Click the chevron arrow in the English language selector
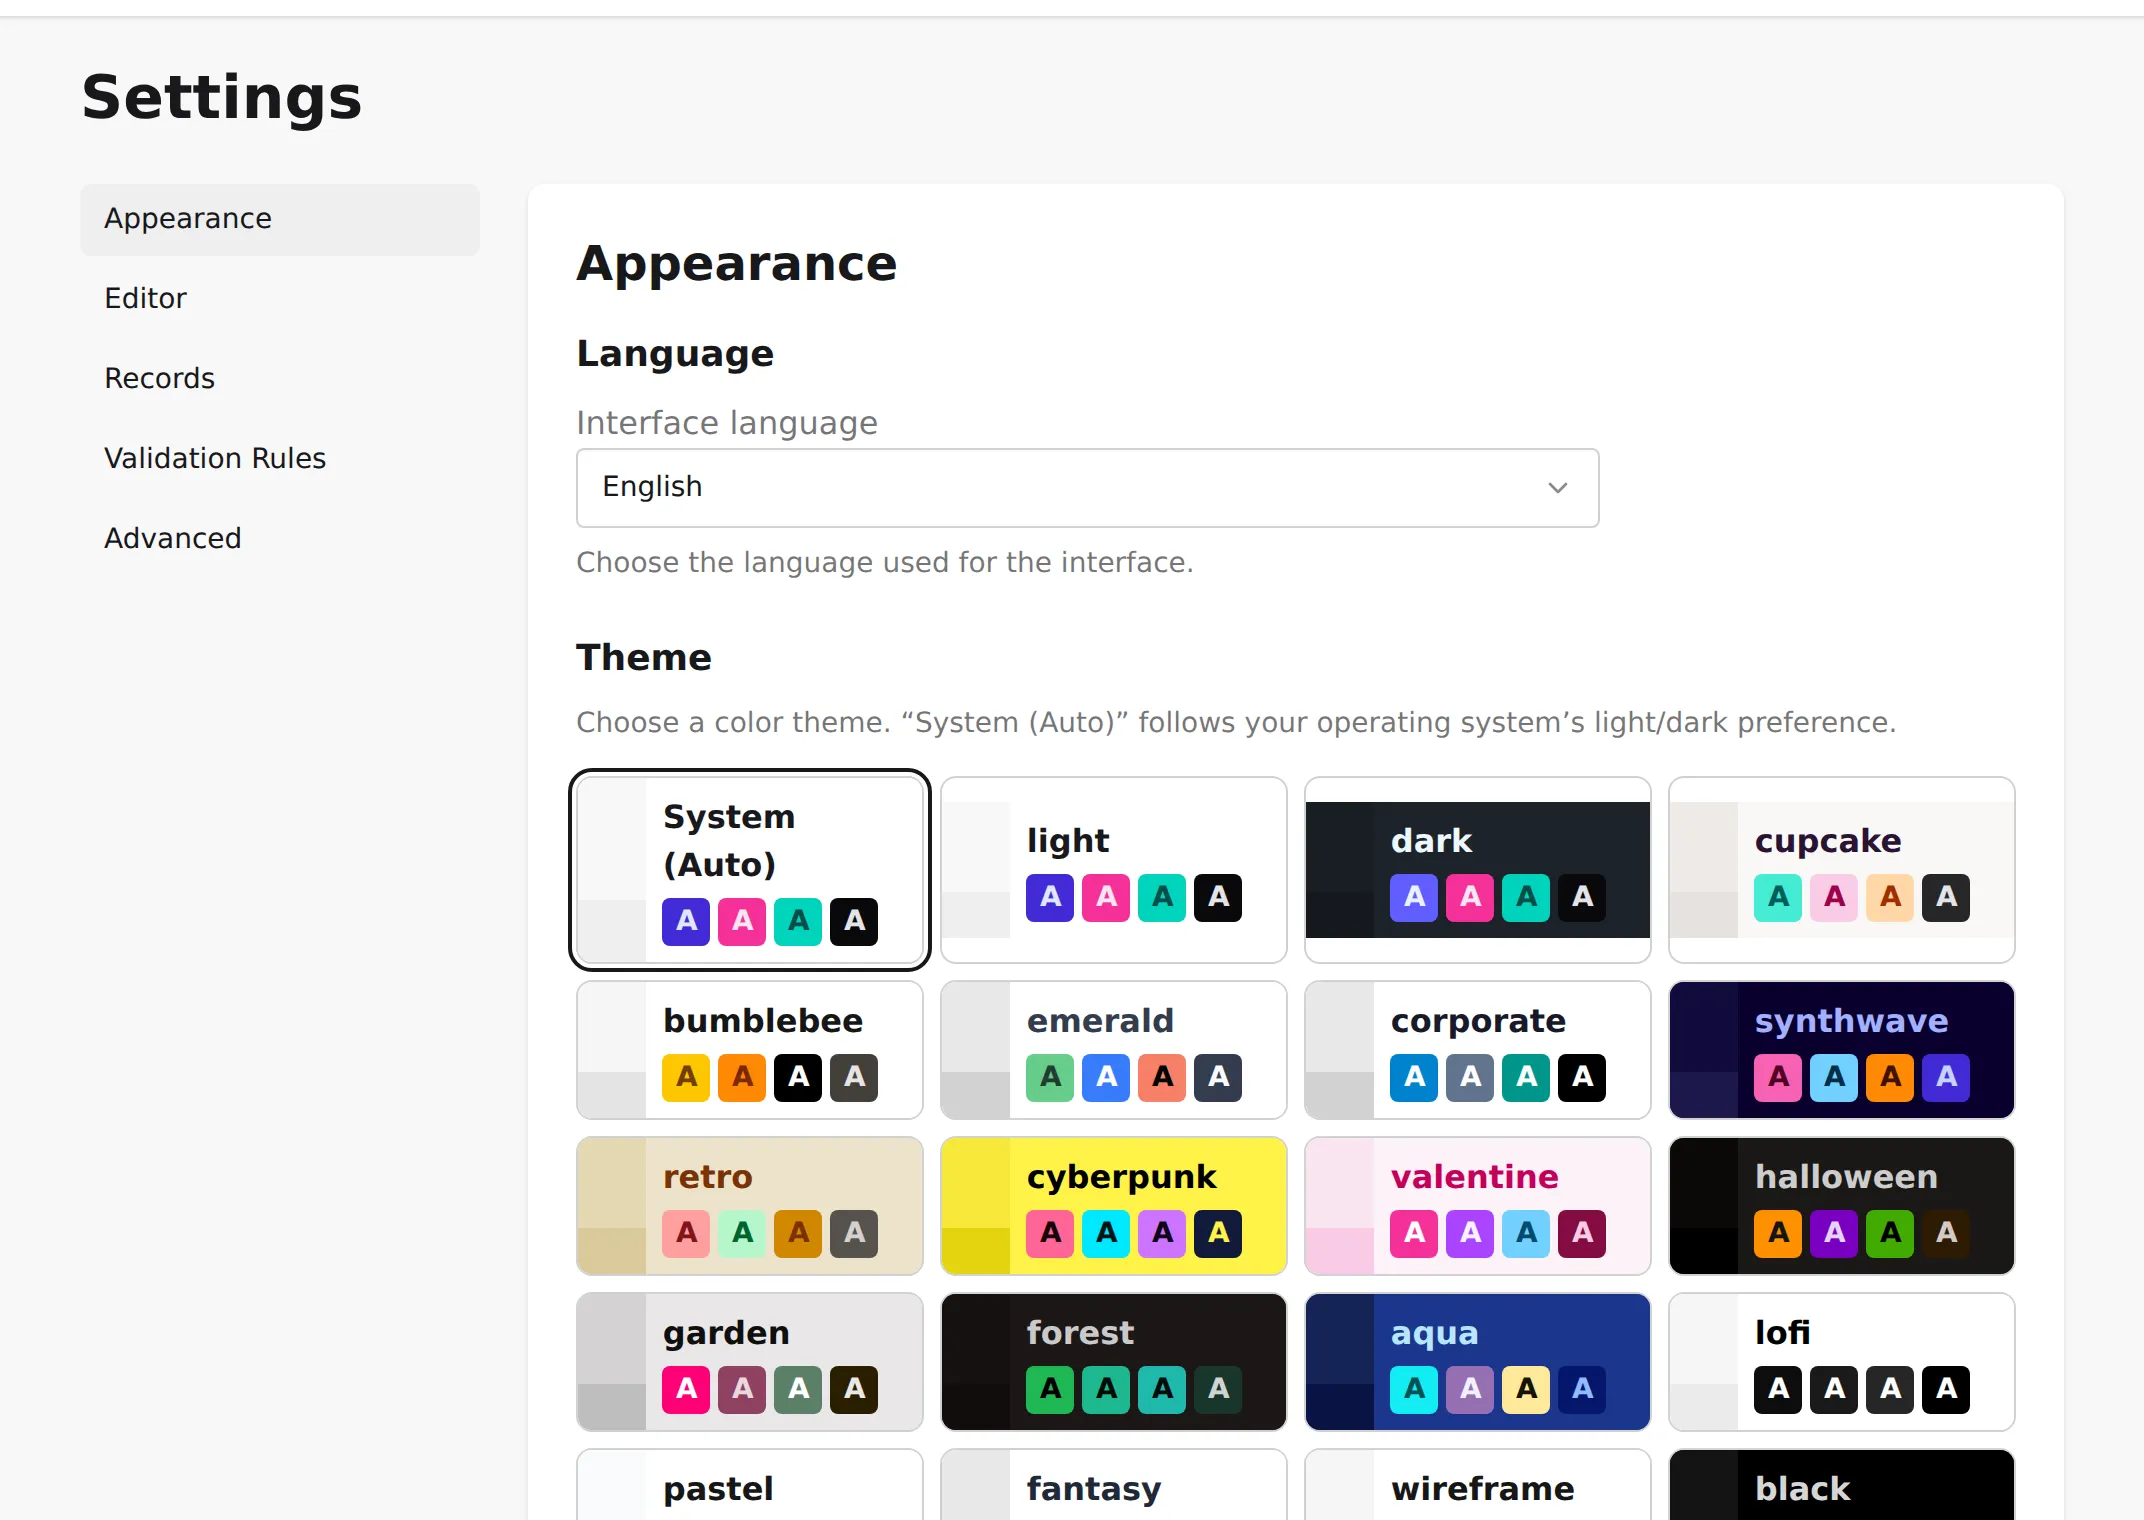Image resolution: width=2144 pixels, height=1520 pixels. click(x=1557, y=488)
